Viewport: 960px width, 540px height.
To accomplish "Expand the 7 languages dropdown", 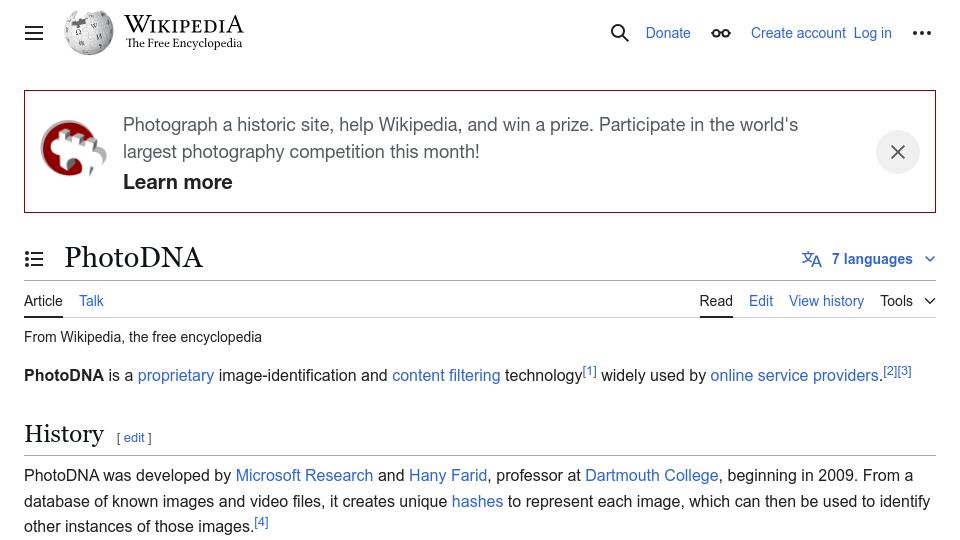I will pyautogui.click(x=868, y=259).
